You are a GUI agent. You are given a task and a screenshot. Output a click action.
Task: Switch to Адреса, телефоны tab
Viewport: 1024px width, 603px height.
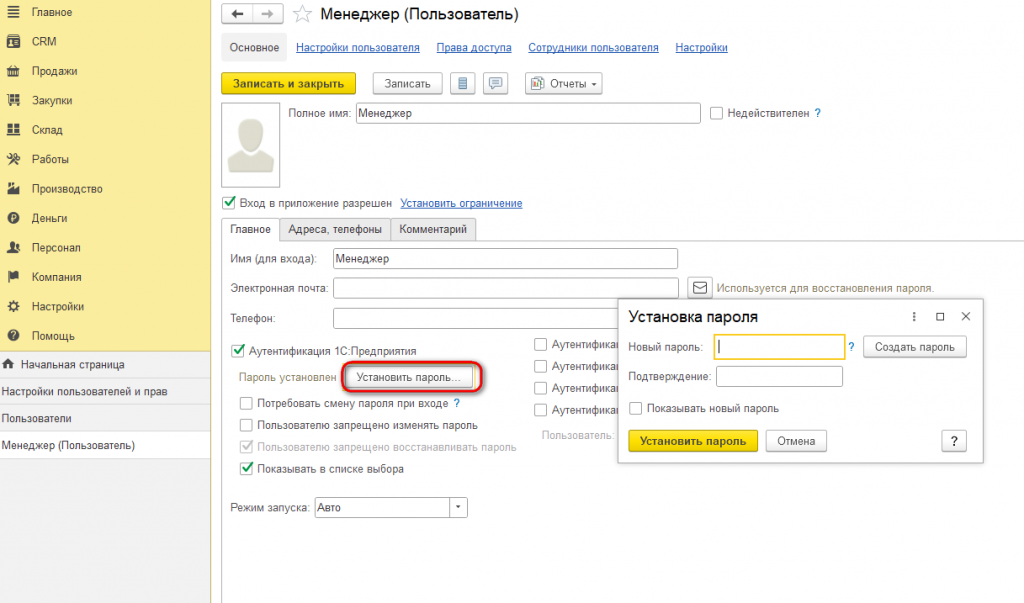click(335, 229)
